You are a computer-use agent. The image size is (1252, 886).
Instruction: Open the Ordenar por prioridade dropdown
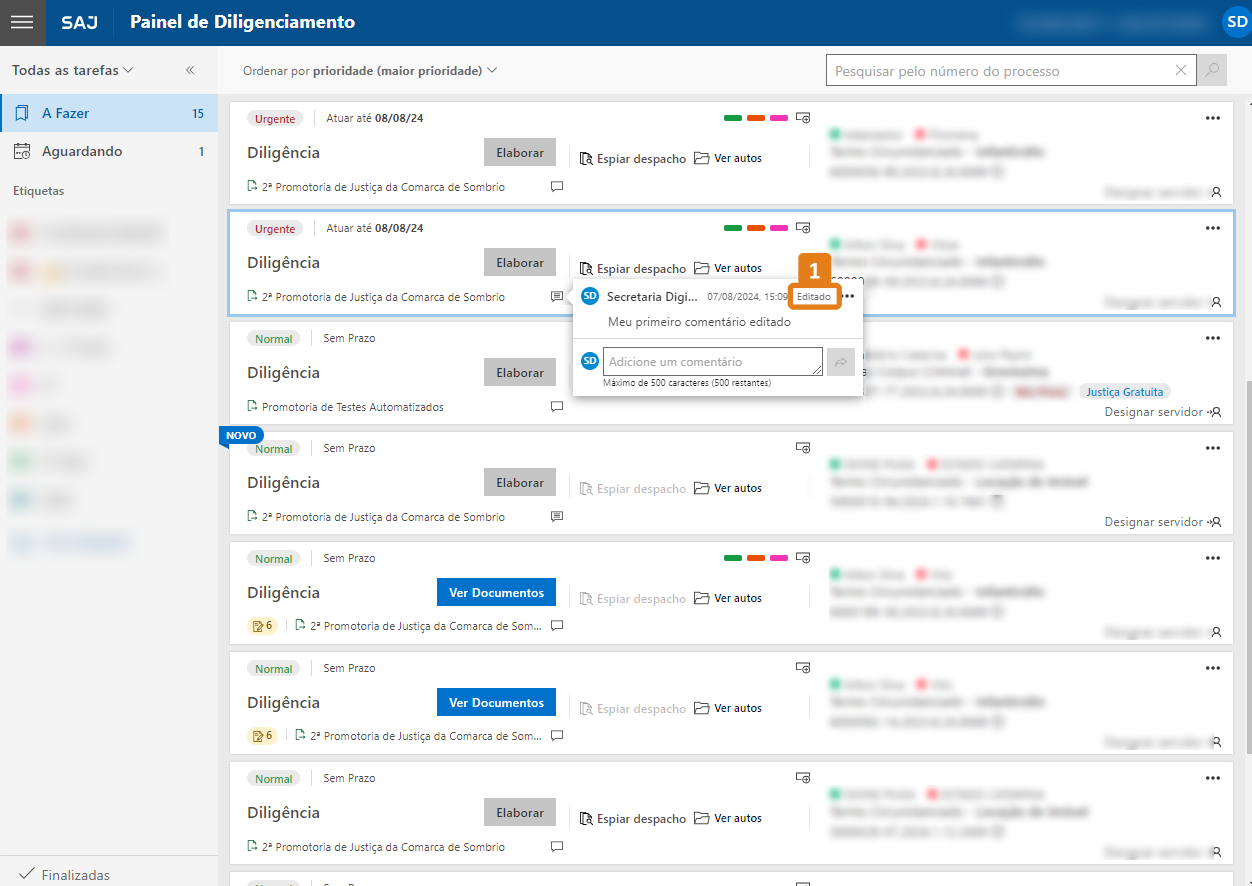(370, 70)
